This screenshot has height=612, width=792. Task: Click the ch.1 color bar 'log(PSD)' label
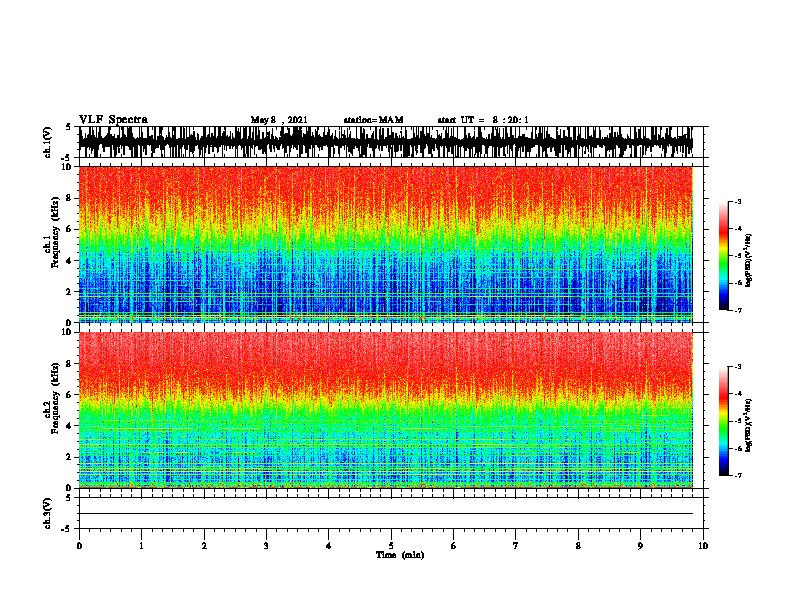[749, 259]
